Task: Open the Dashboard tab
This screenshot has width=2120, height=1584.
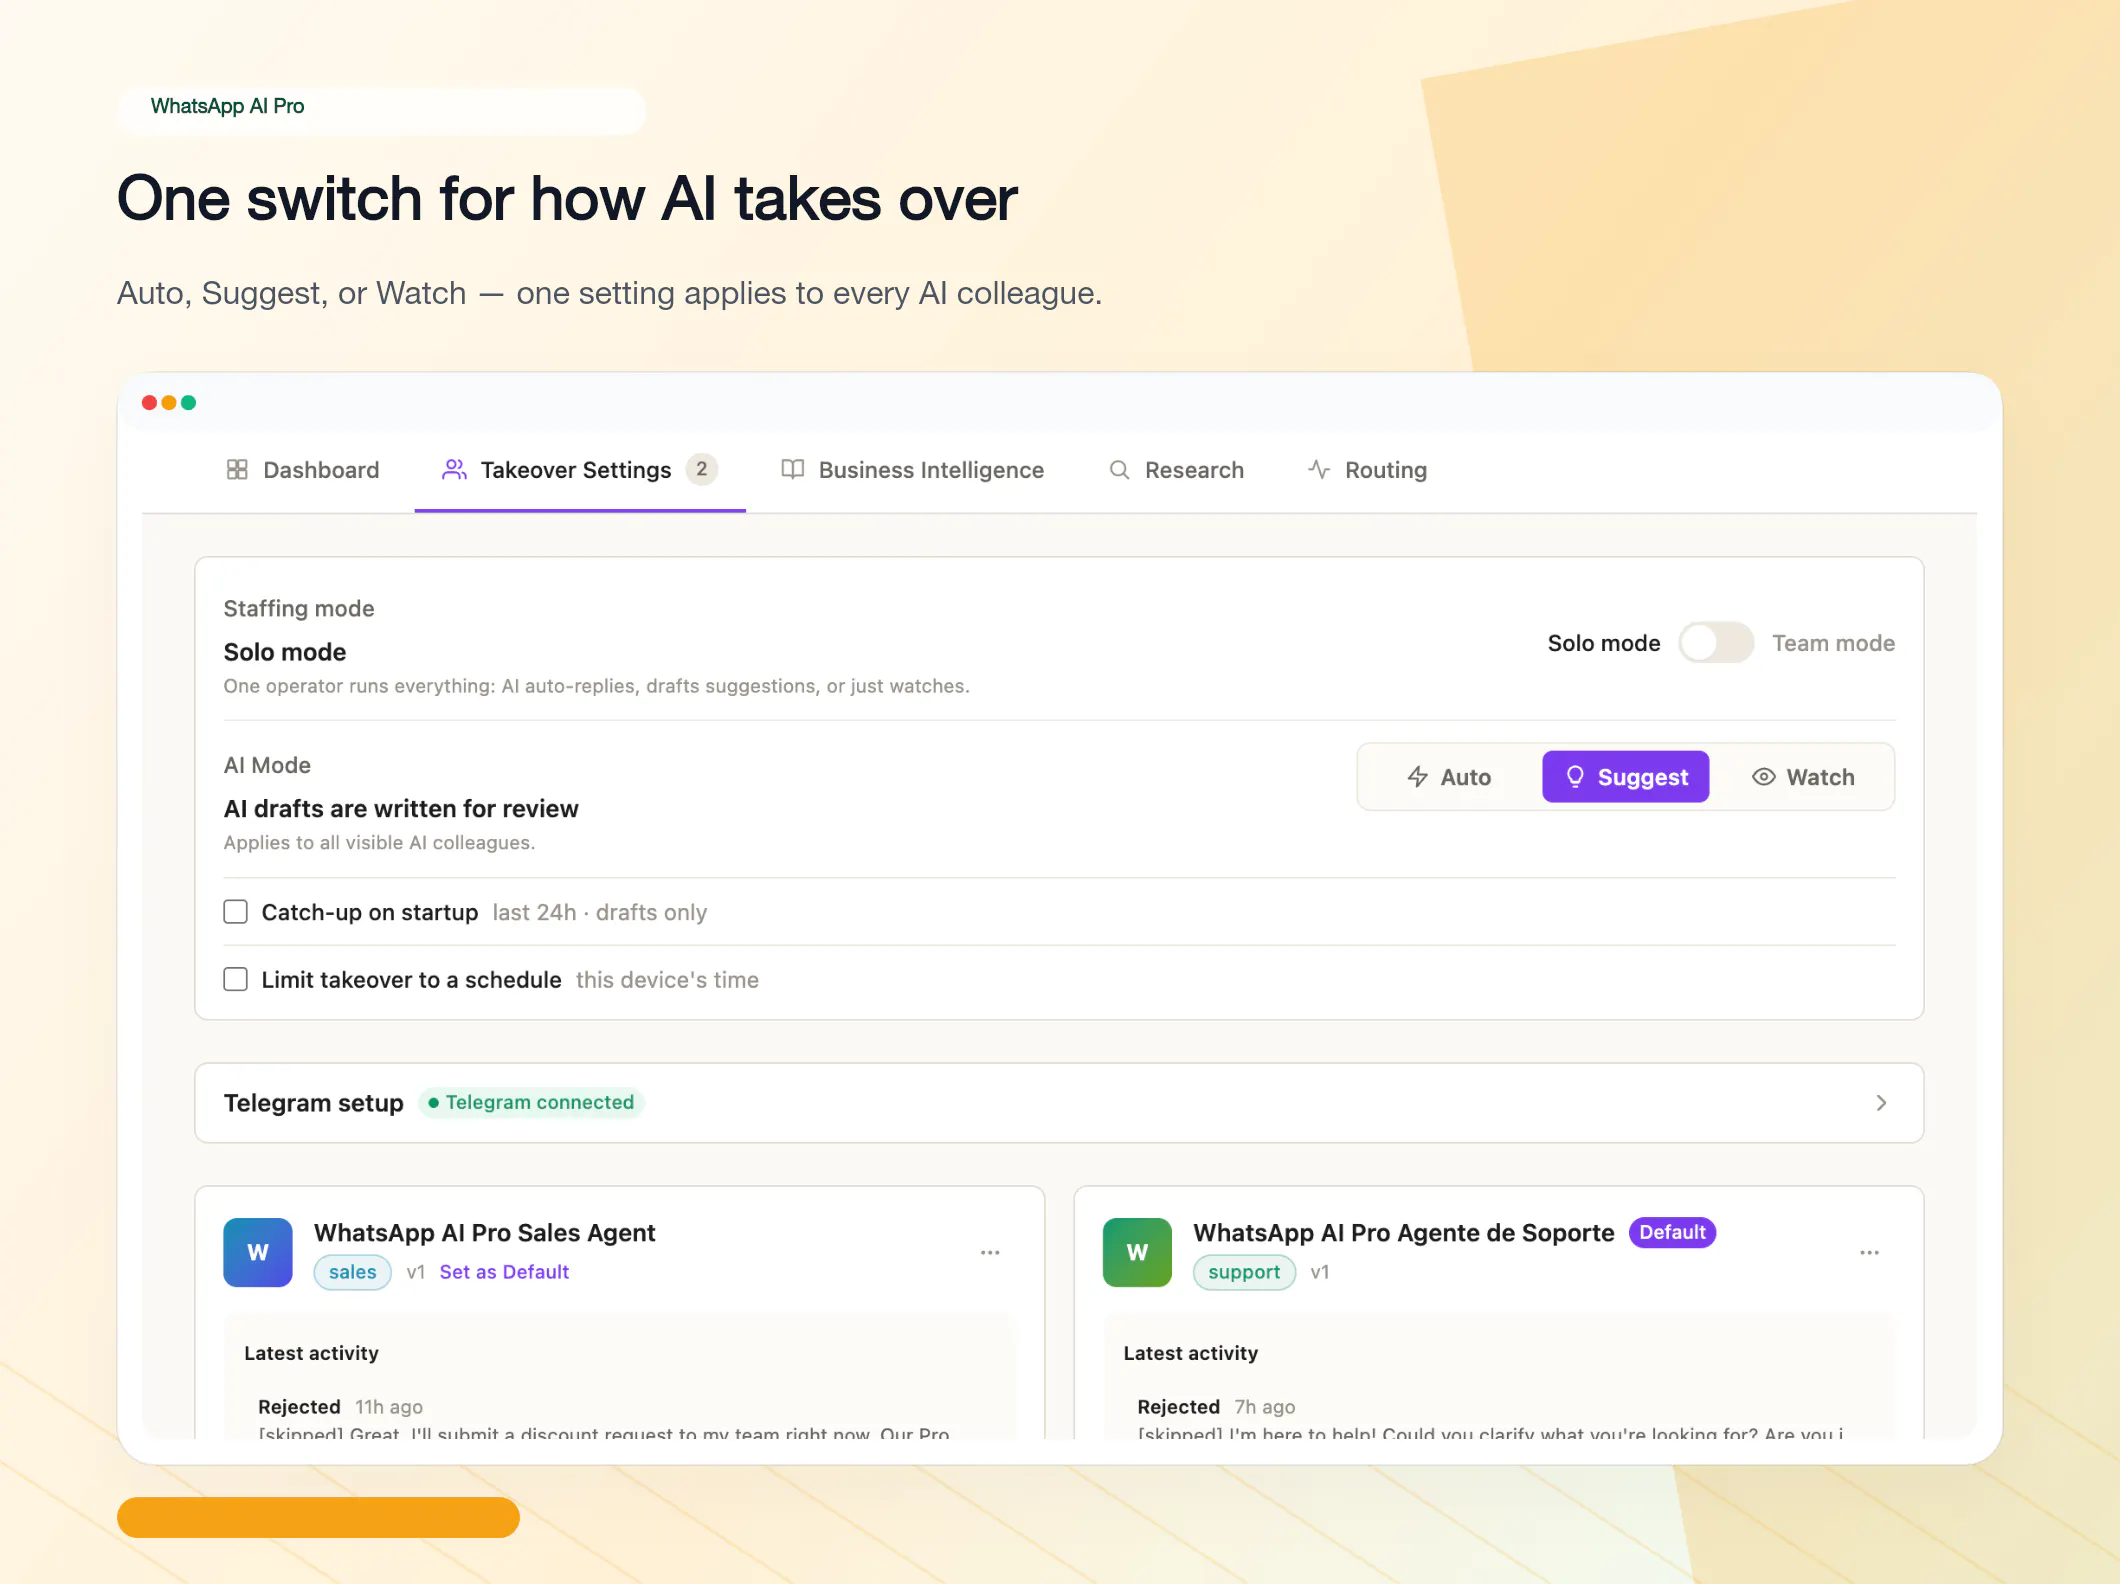Action: pos(303,470)
